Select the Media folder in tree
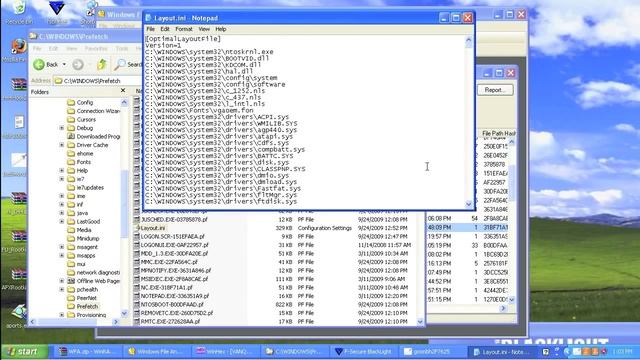 pos(84,230)
